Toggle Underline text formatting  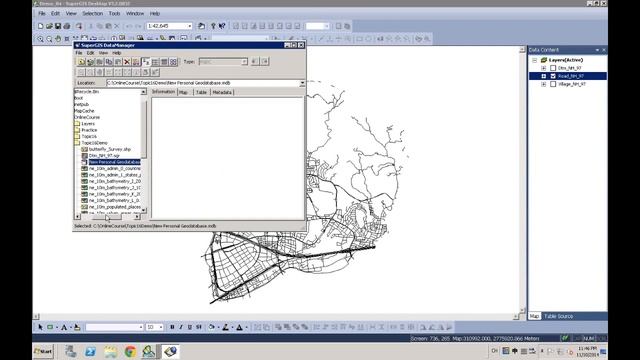pos(190,327)
